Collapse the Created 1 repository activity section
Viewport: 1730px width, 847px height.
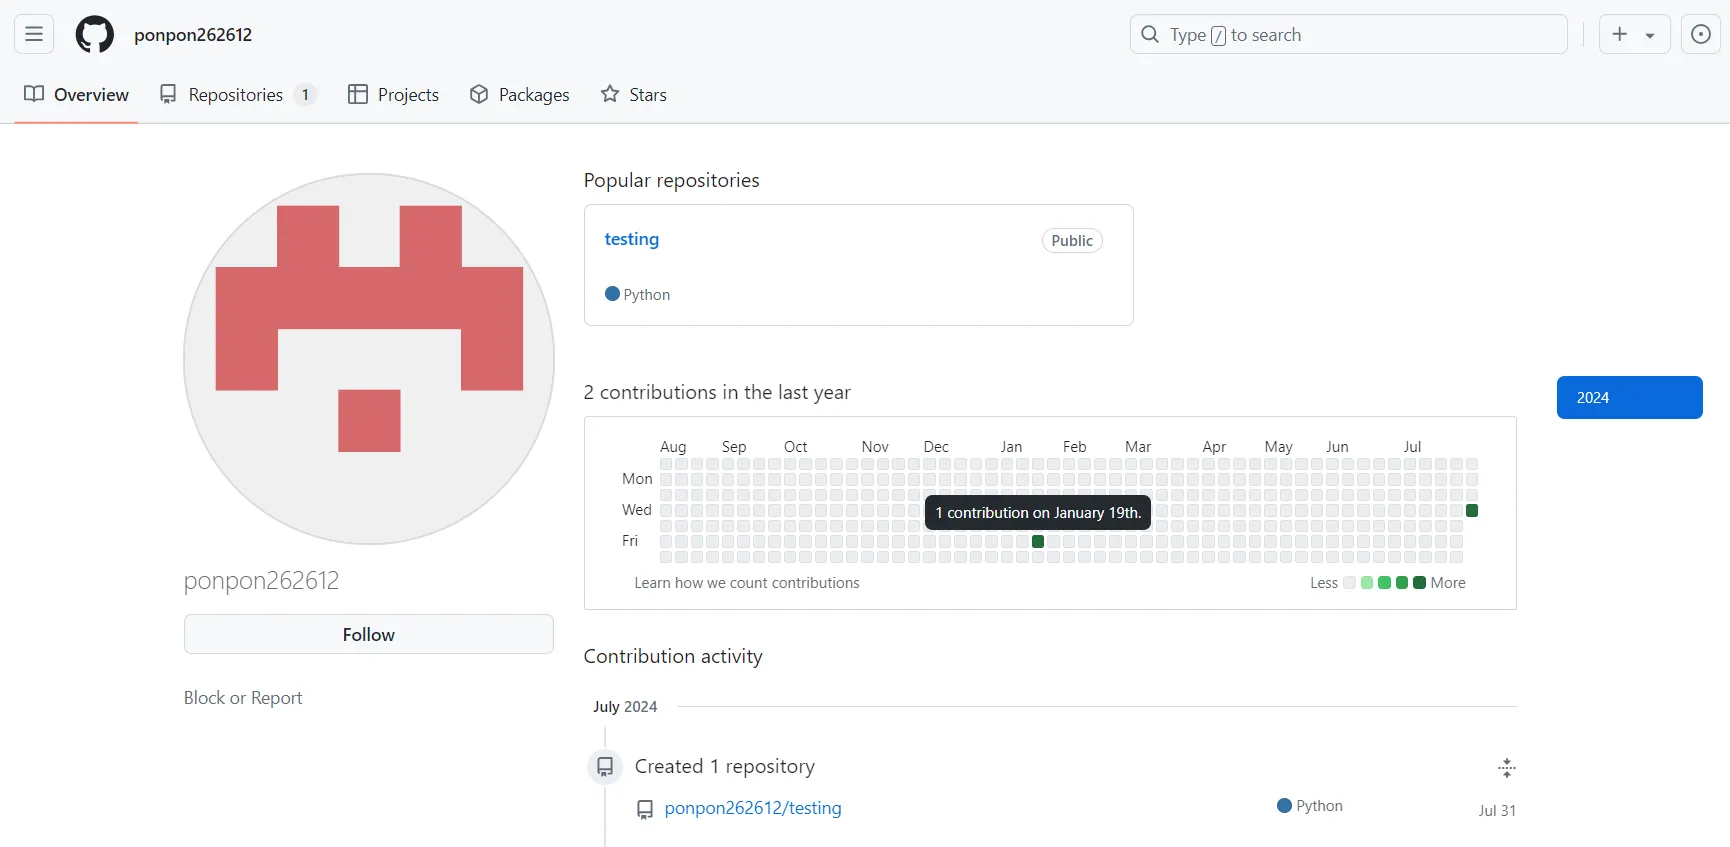pyautogui.click(x=1506, y=768)
